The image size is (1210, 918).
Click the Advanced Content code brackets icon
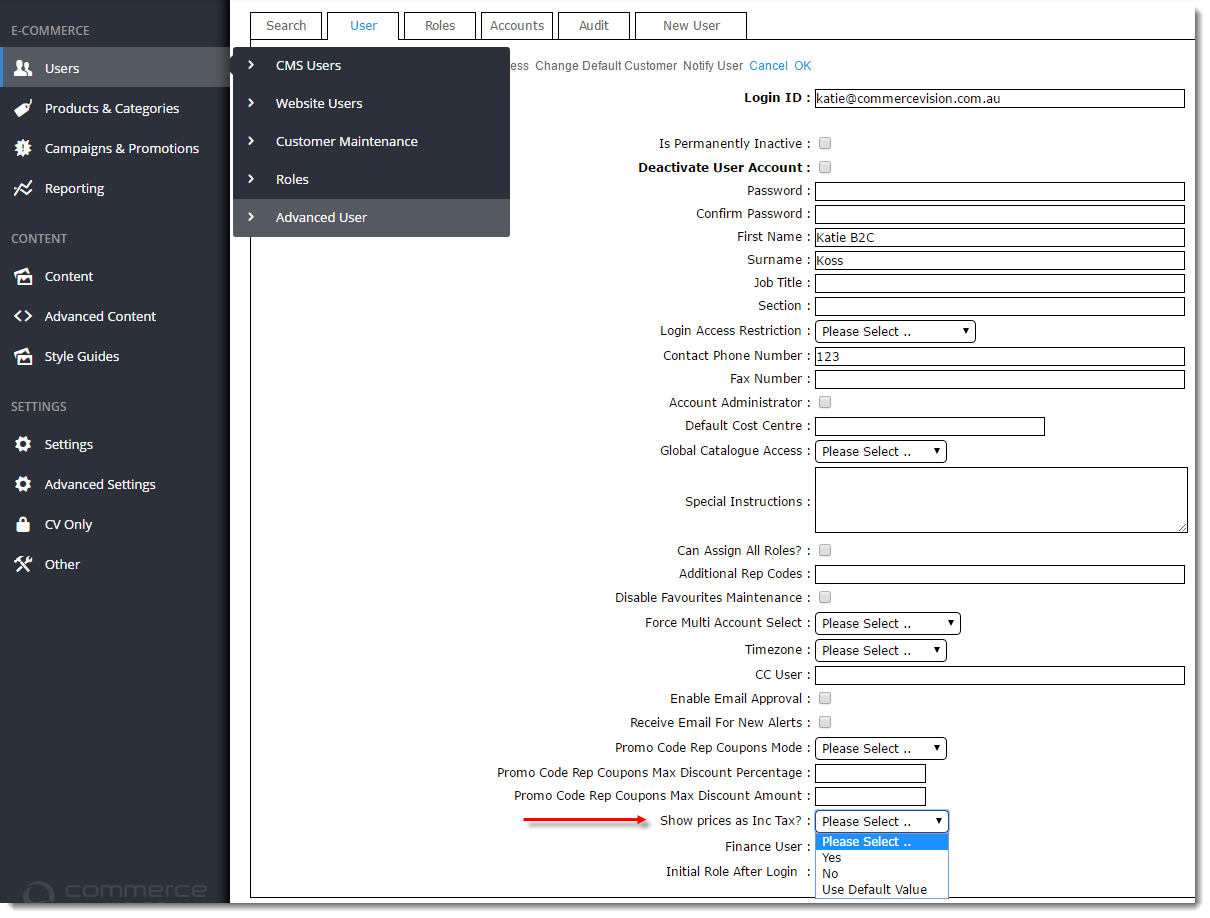(23, 316)
